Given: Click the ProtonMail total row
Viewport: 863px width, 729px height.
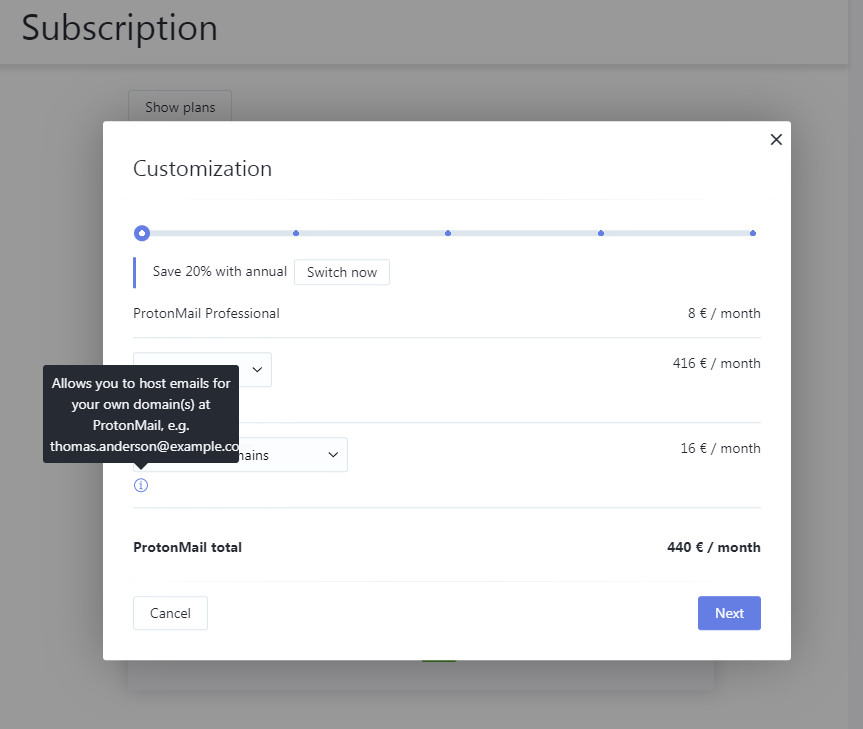Looking at the screenshot, I should coord(186,547).
